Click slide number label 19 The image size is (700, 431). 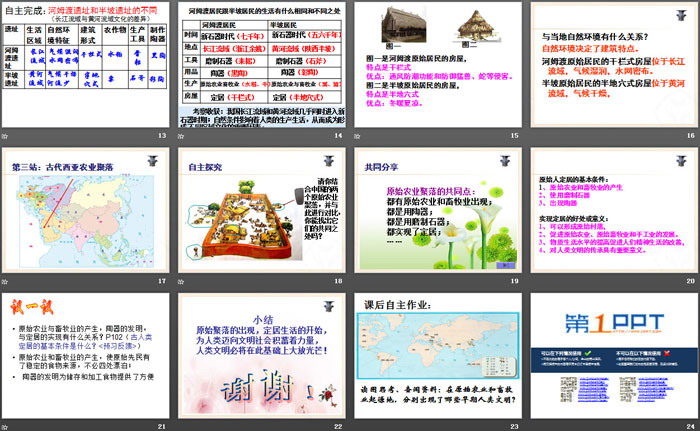[514, 281]
